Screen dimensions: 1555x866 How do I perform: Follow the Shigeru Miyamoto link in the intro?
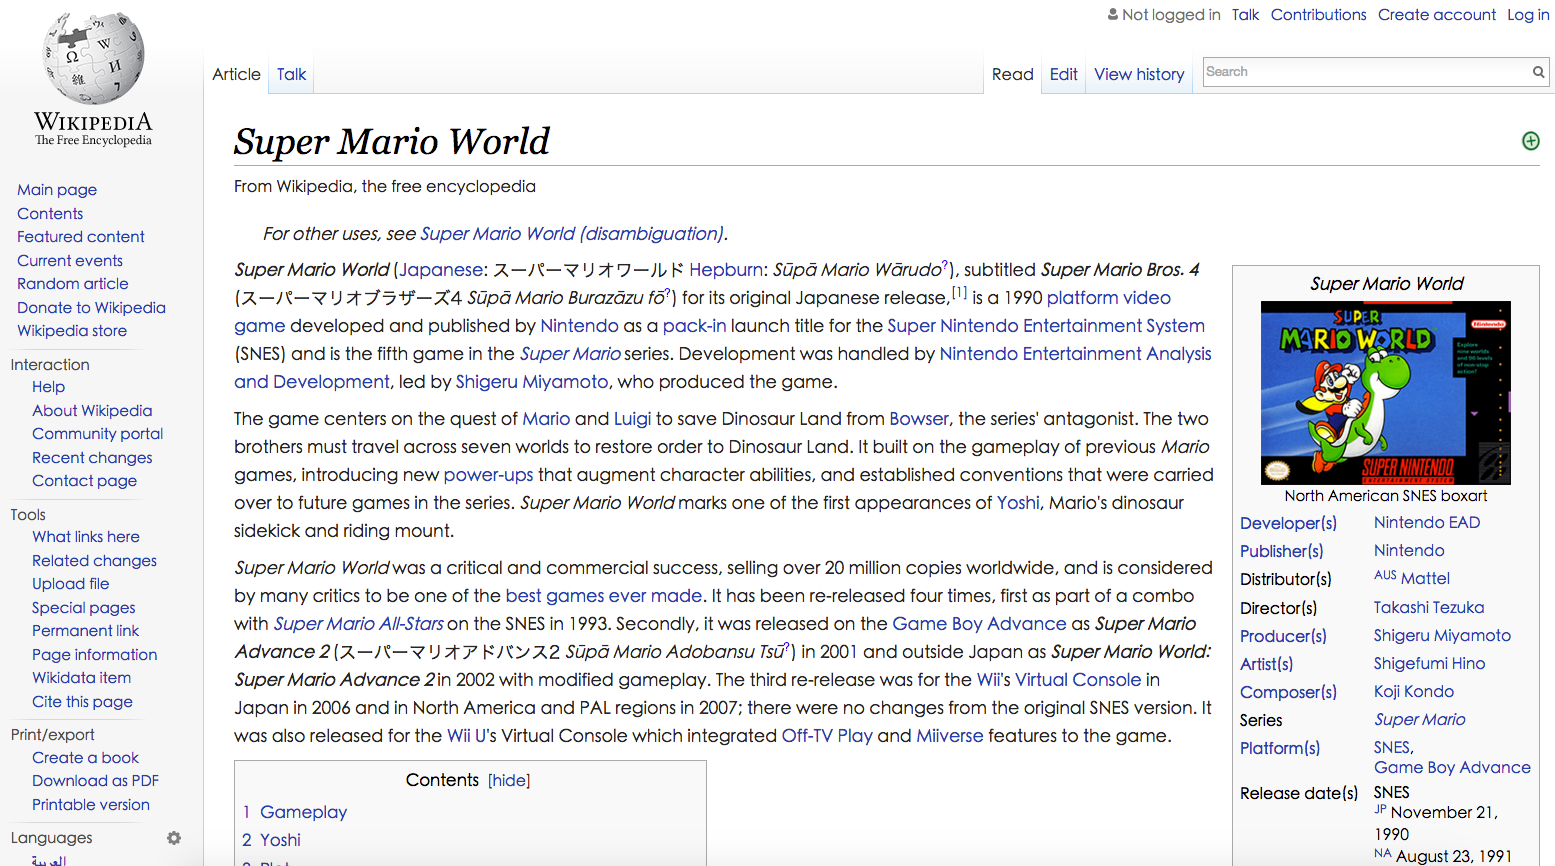(x=532, y=382)
